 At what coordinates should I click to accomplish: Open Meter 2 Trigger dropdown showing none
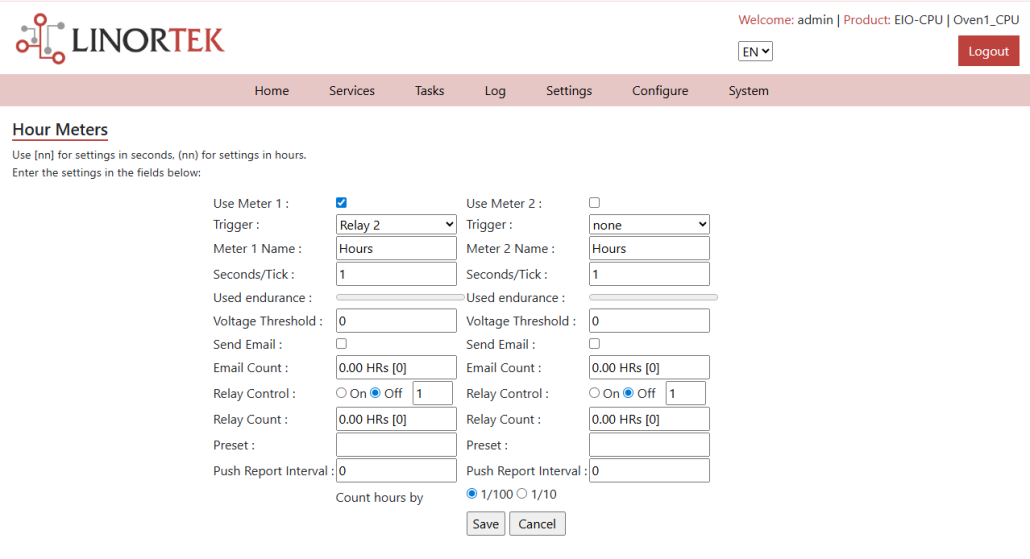click(649, 225)
